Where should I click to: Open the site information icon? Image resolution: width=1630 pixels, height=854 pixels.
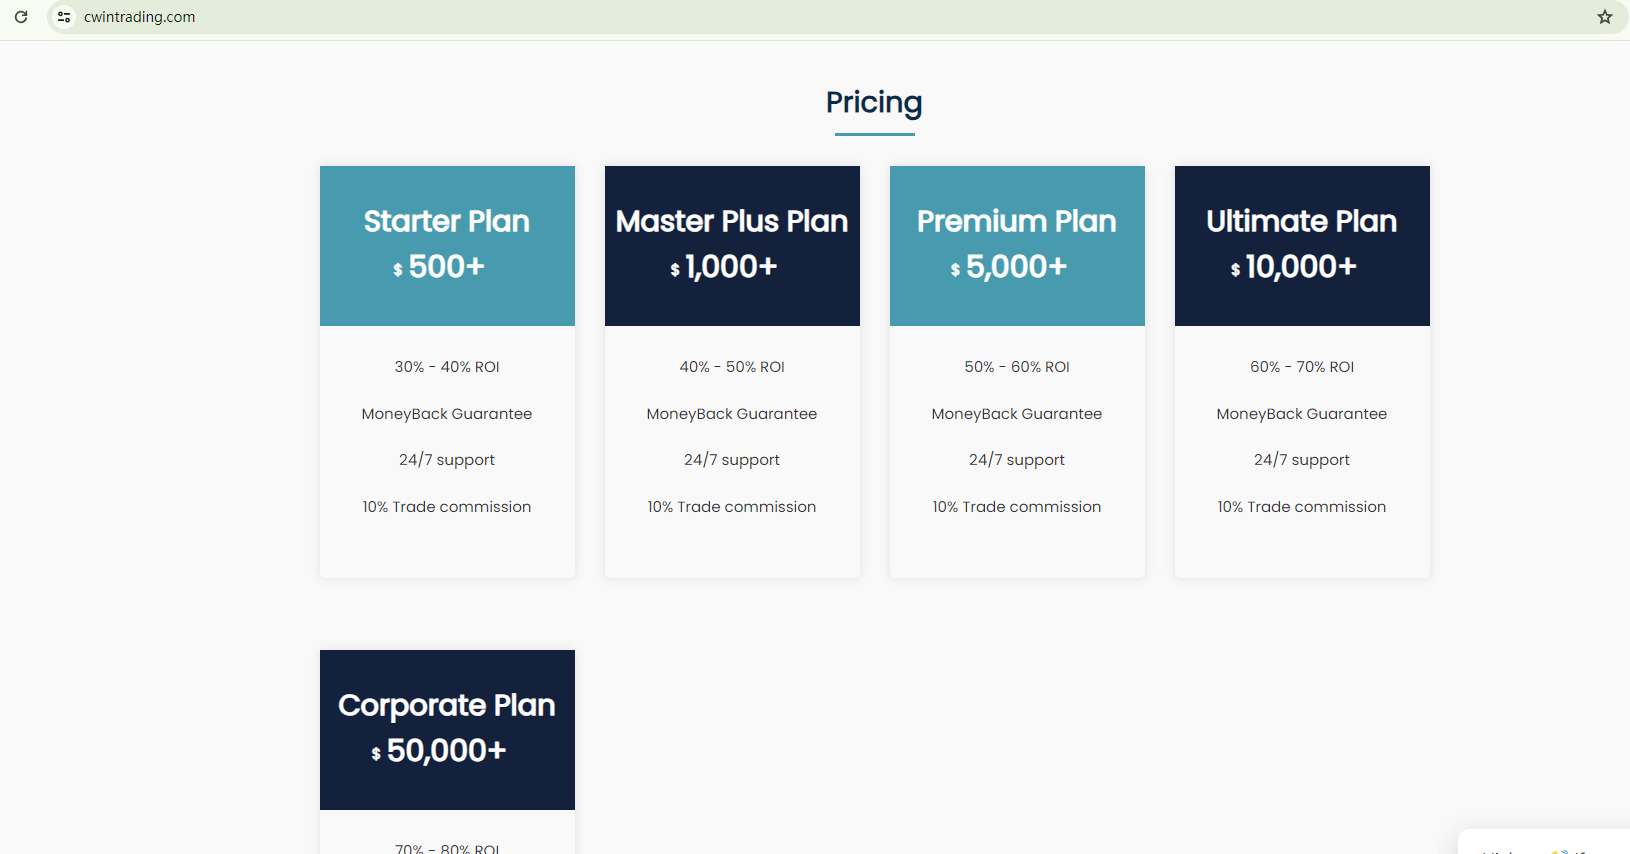(x=64, y=17)
